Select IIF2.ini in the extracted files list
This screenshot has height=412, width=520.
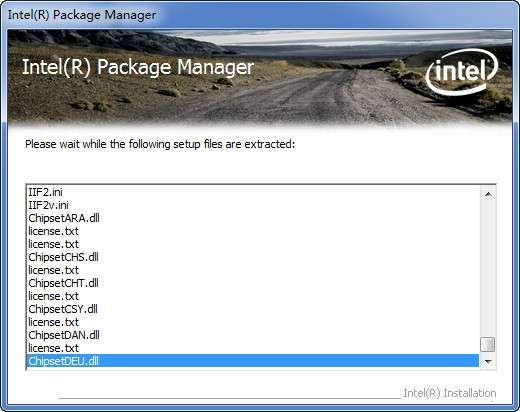252,192
